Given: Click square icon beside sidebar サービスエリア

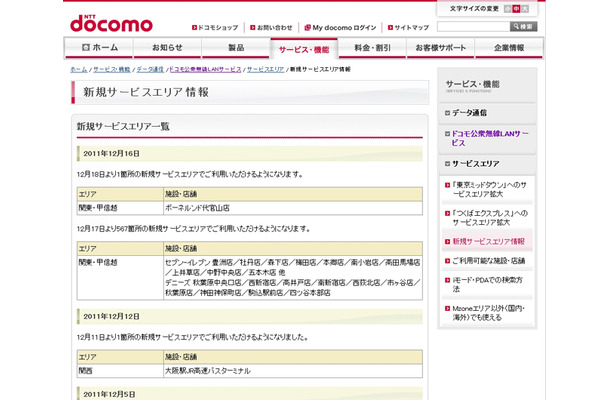Looking at the screenshot, I should tap(447, 164).
